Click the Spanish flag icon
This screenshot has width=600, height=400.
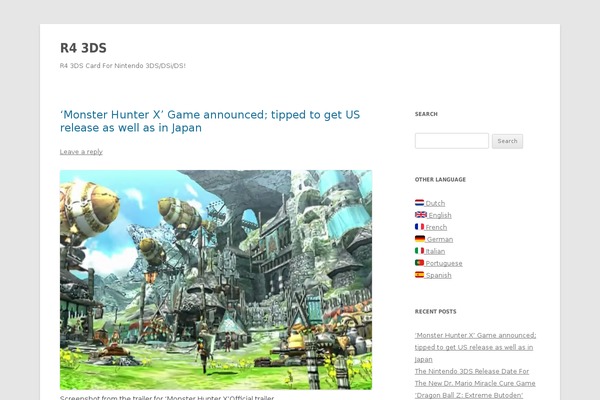click(419, 274)
